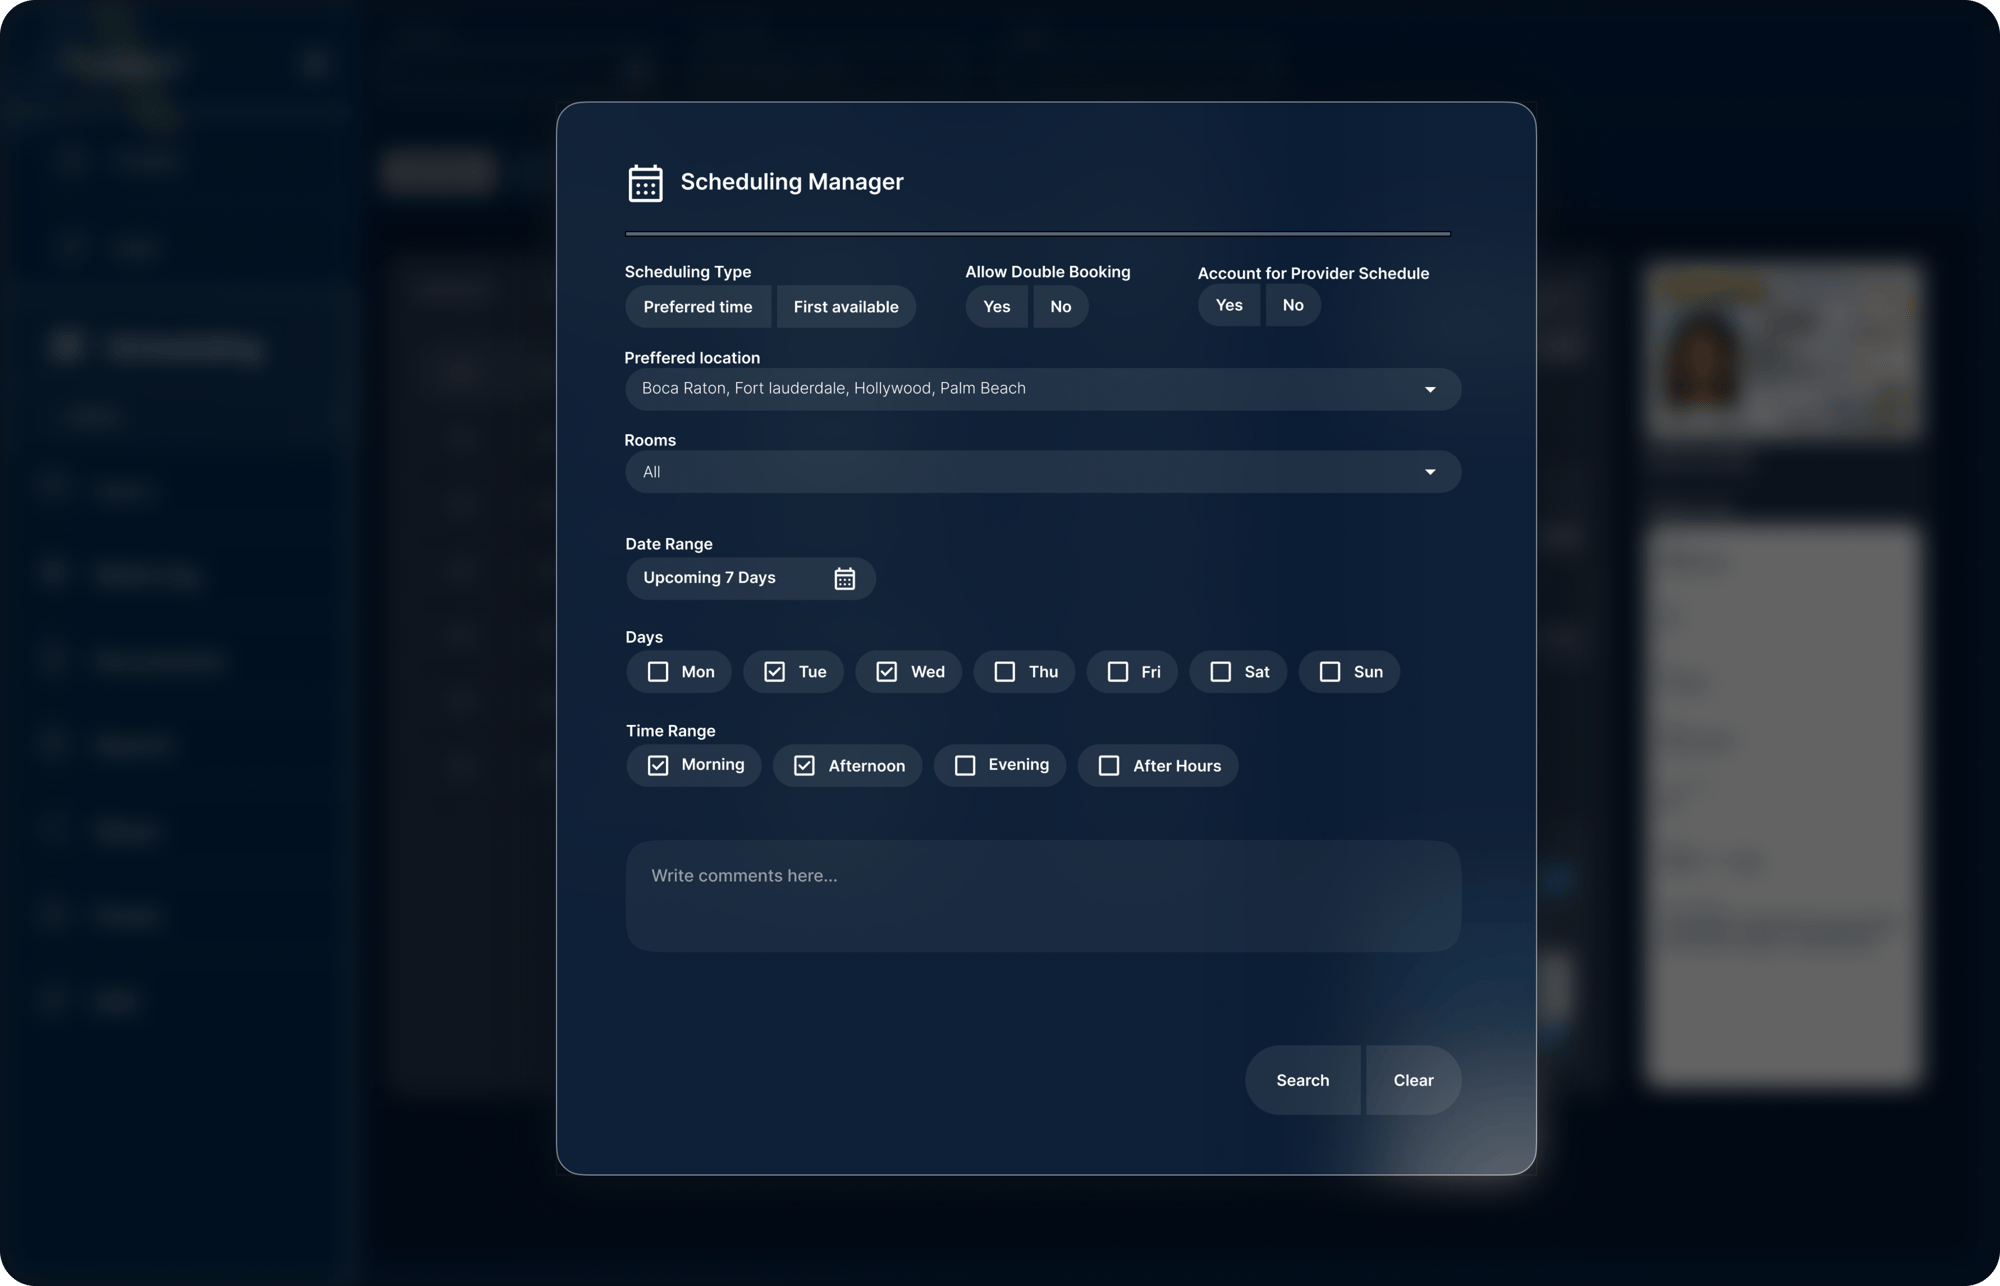Click the Scheduling Manager calendar icon
Image resolution: width=2000 pixels, height=1286 pixels.
pos(645,183)
